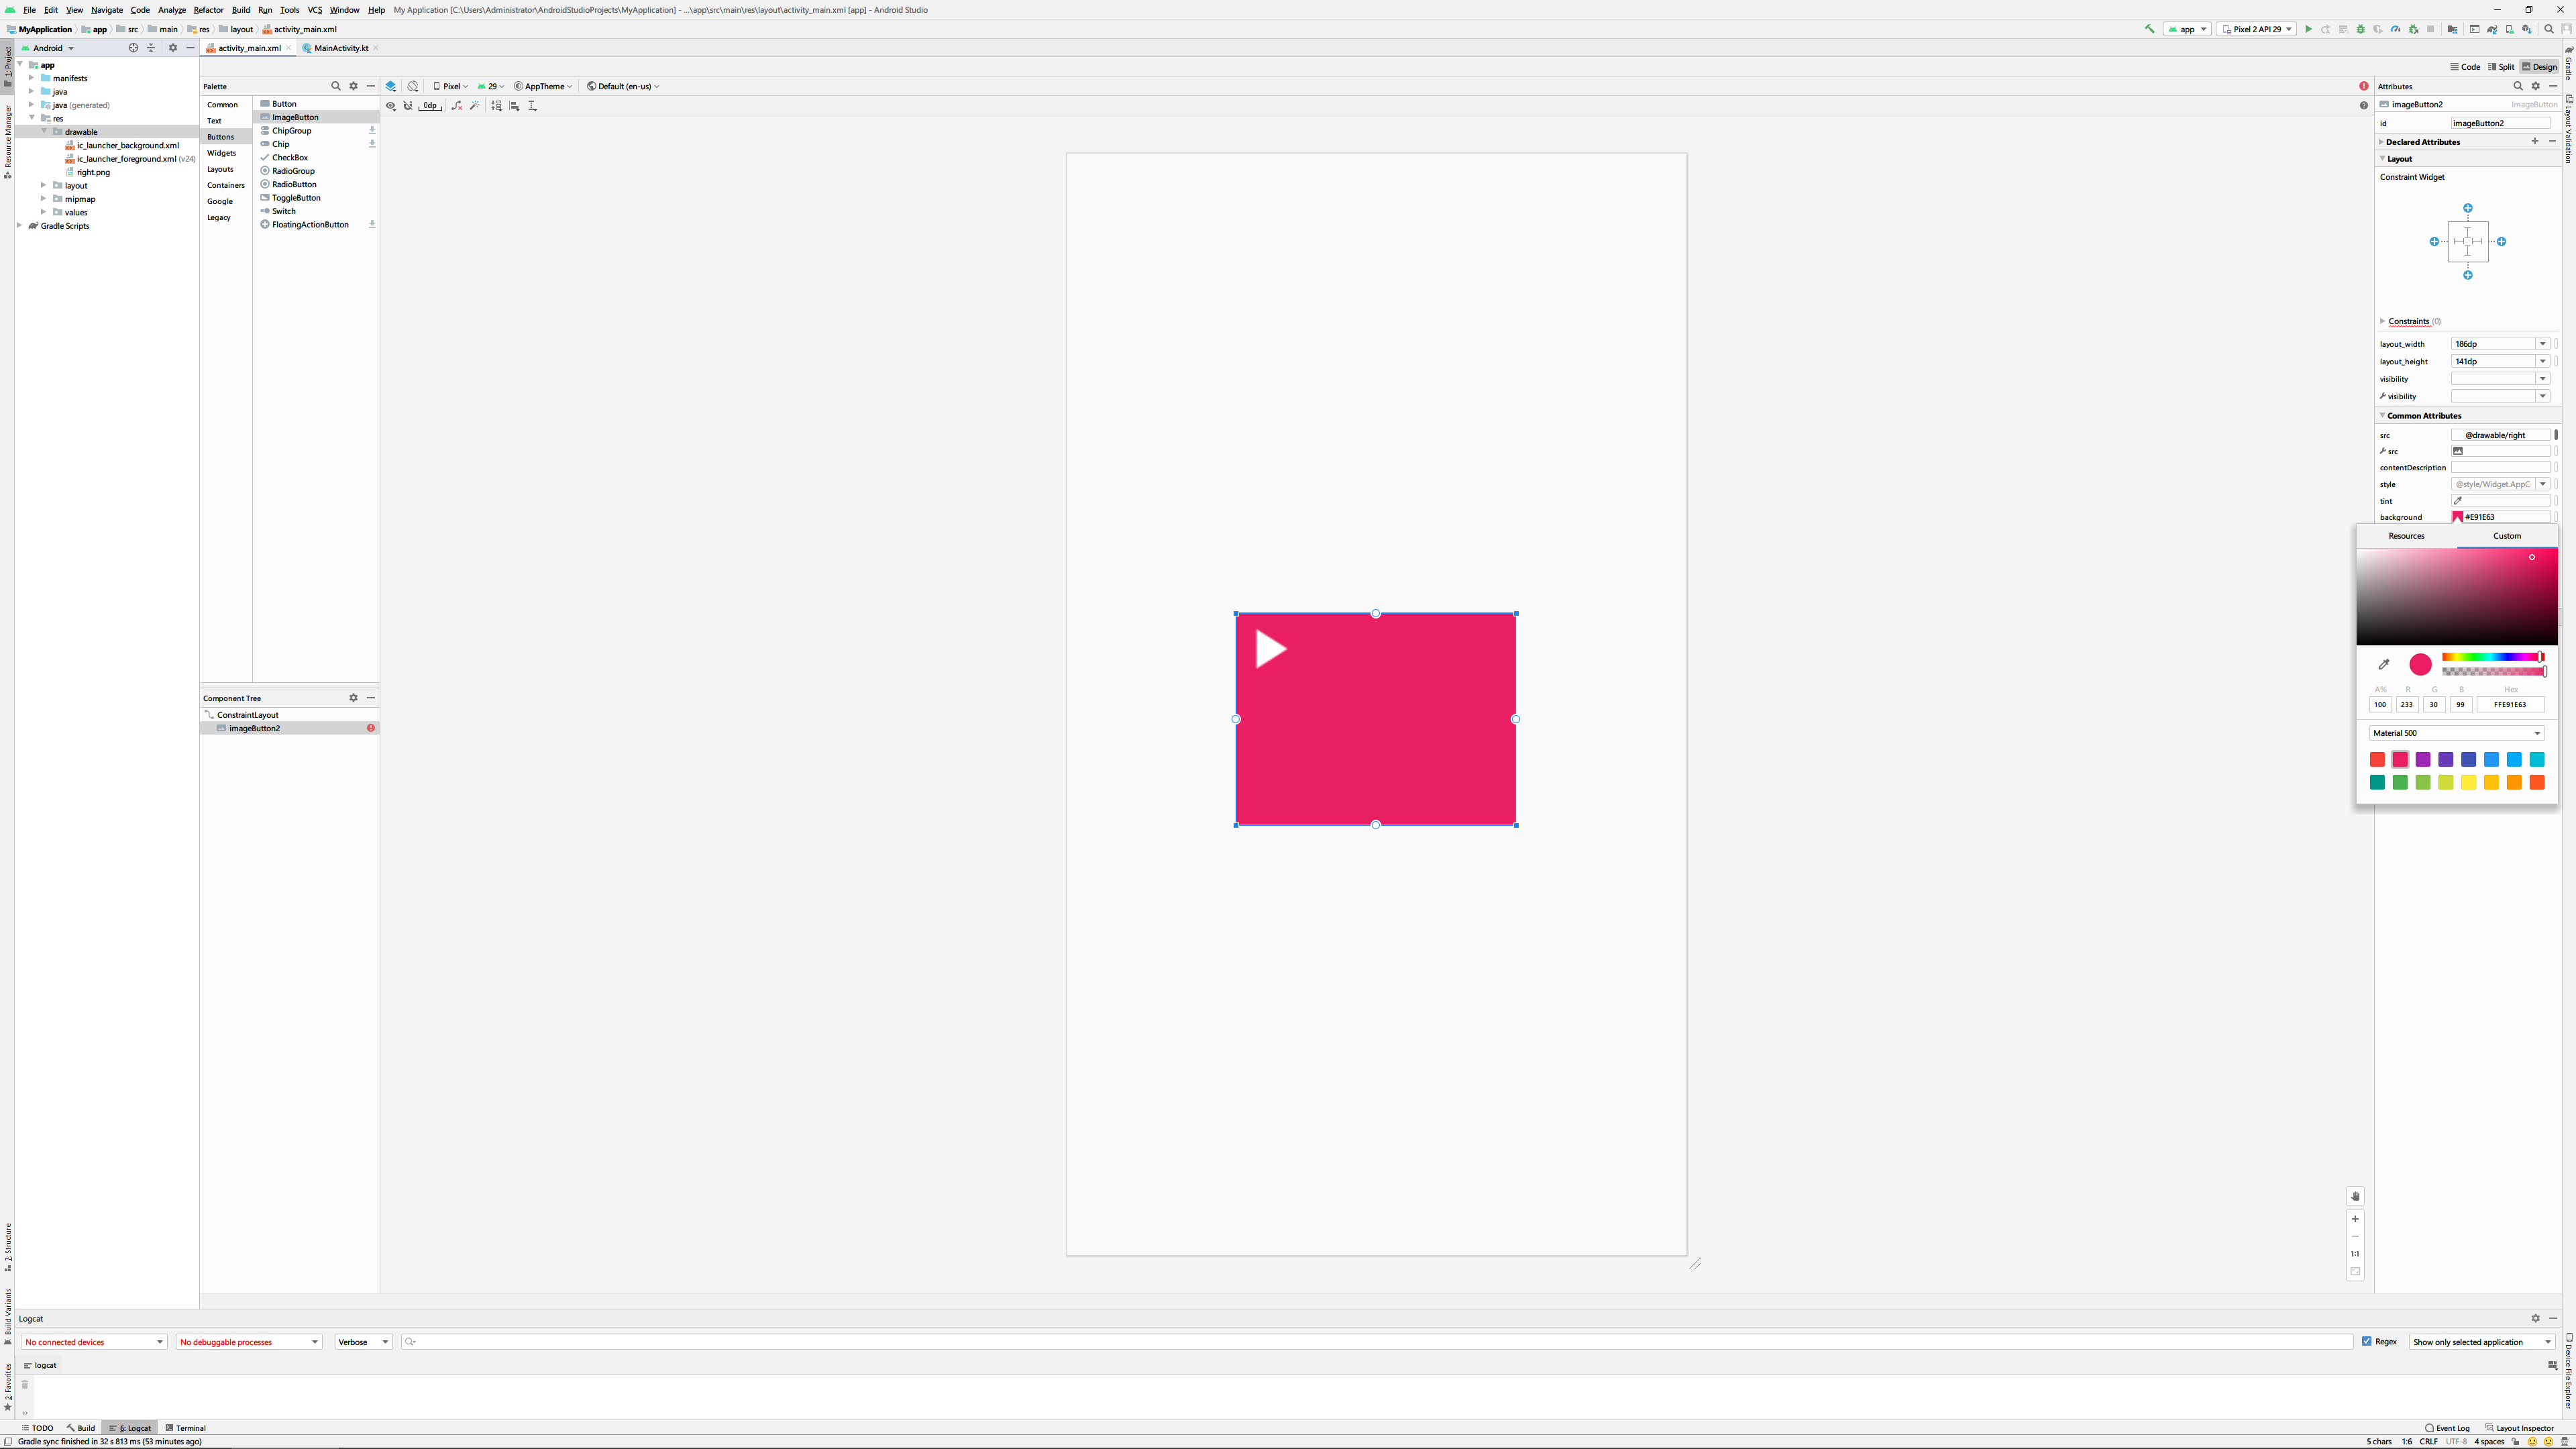The height and width of the screenshot is (1449, 2576).
Task: Open the Terminal tool window
Action: [x=186, y=1428]
